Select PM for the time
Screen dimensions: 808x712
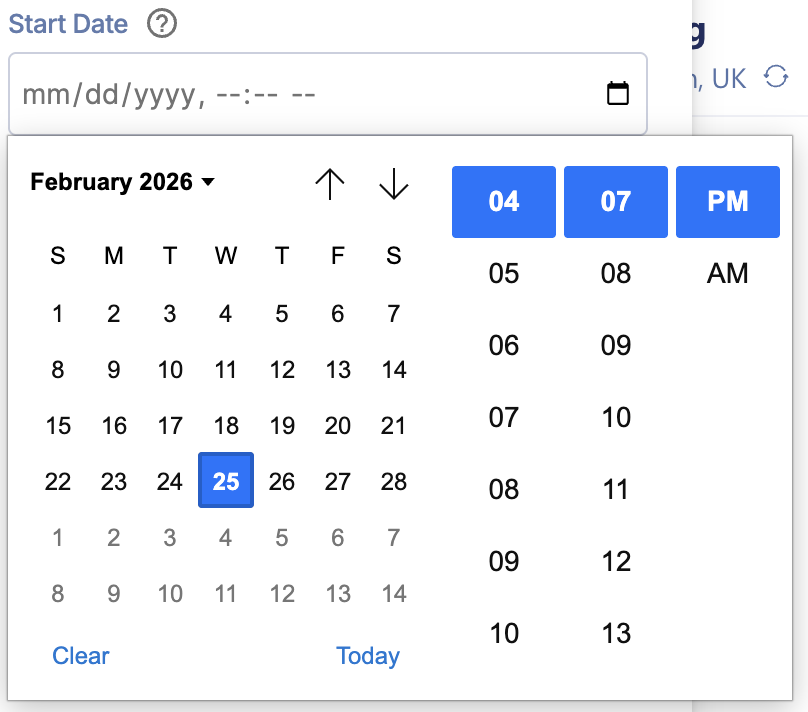tap(728, 202)
